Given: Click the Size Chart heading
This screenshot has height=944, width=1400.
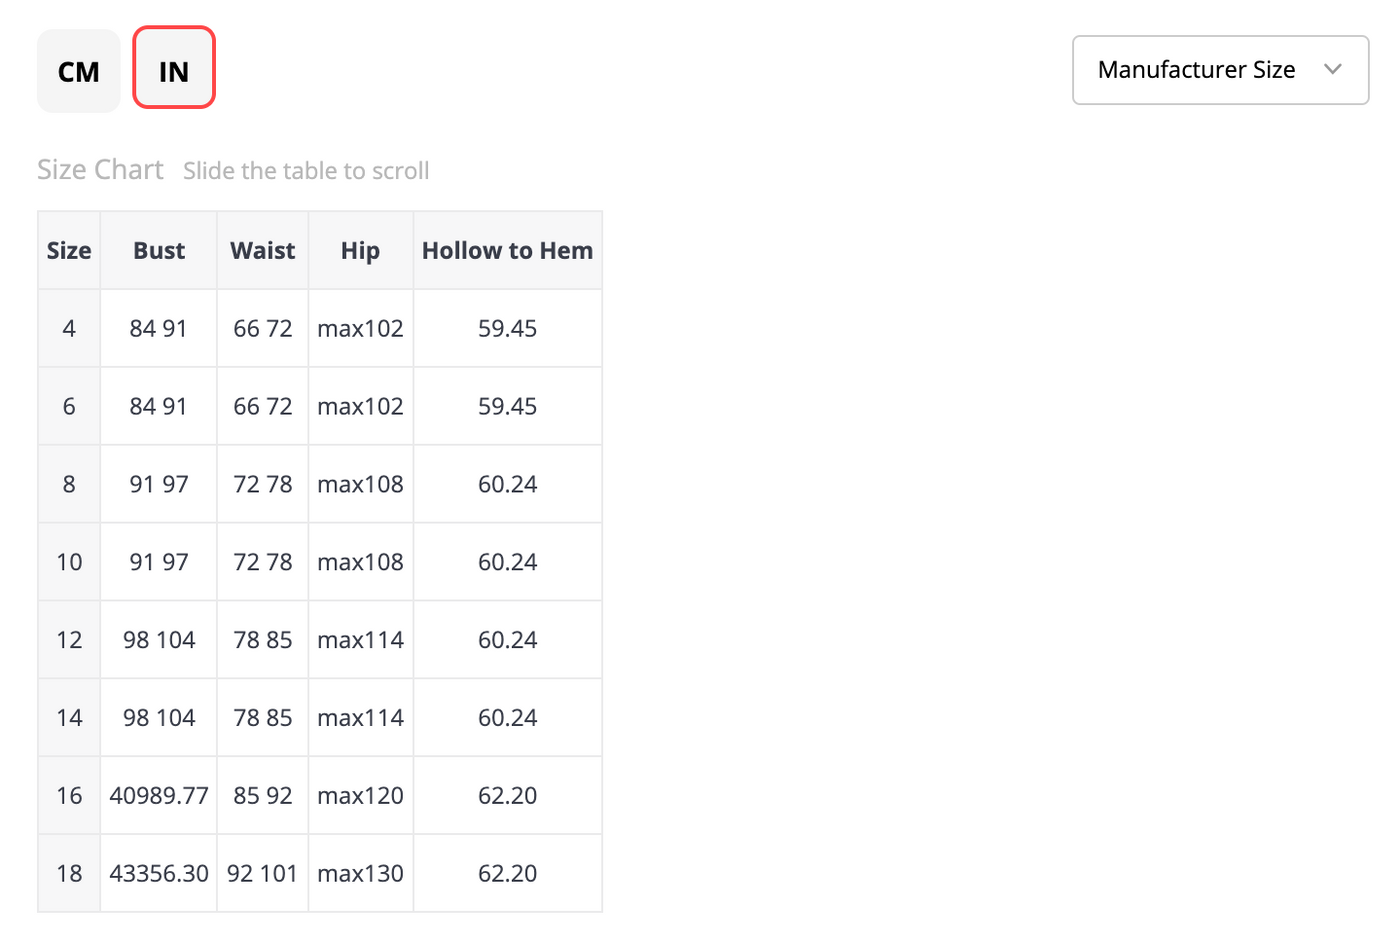Looking at the screenshot, I should [100, 170].
